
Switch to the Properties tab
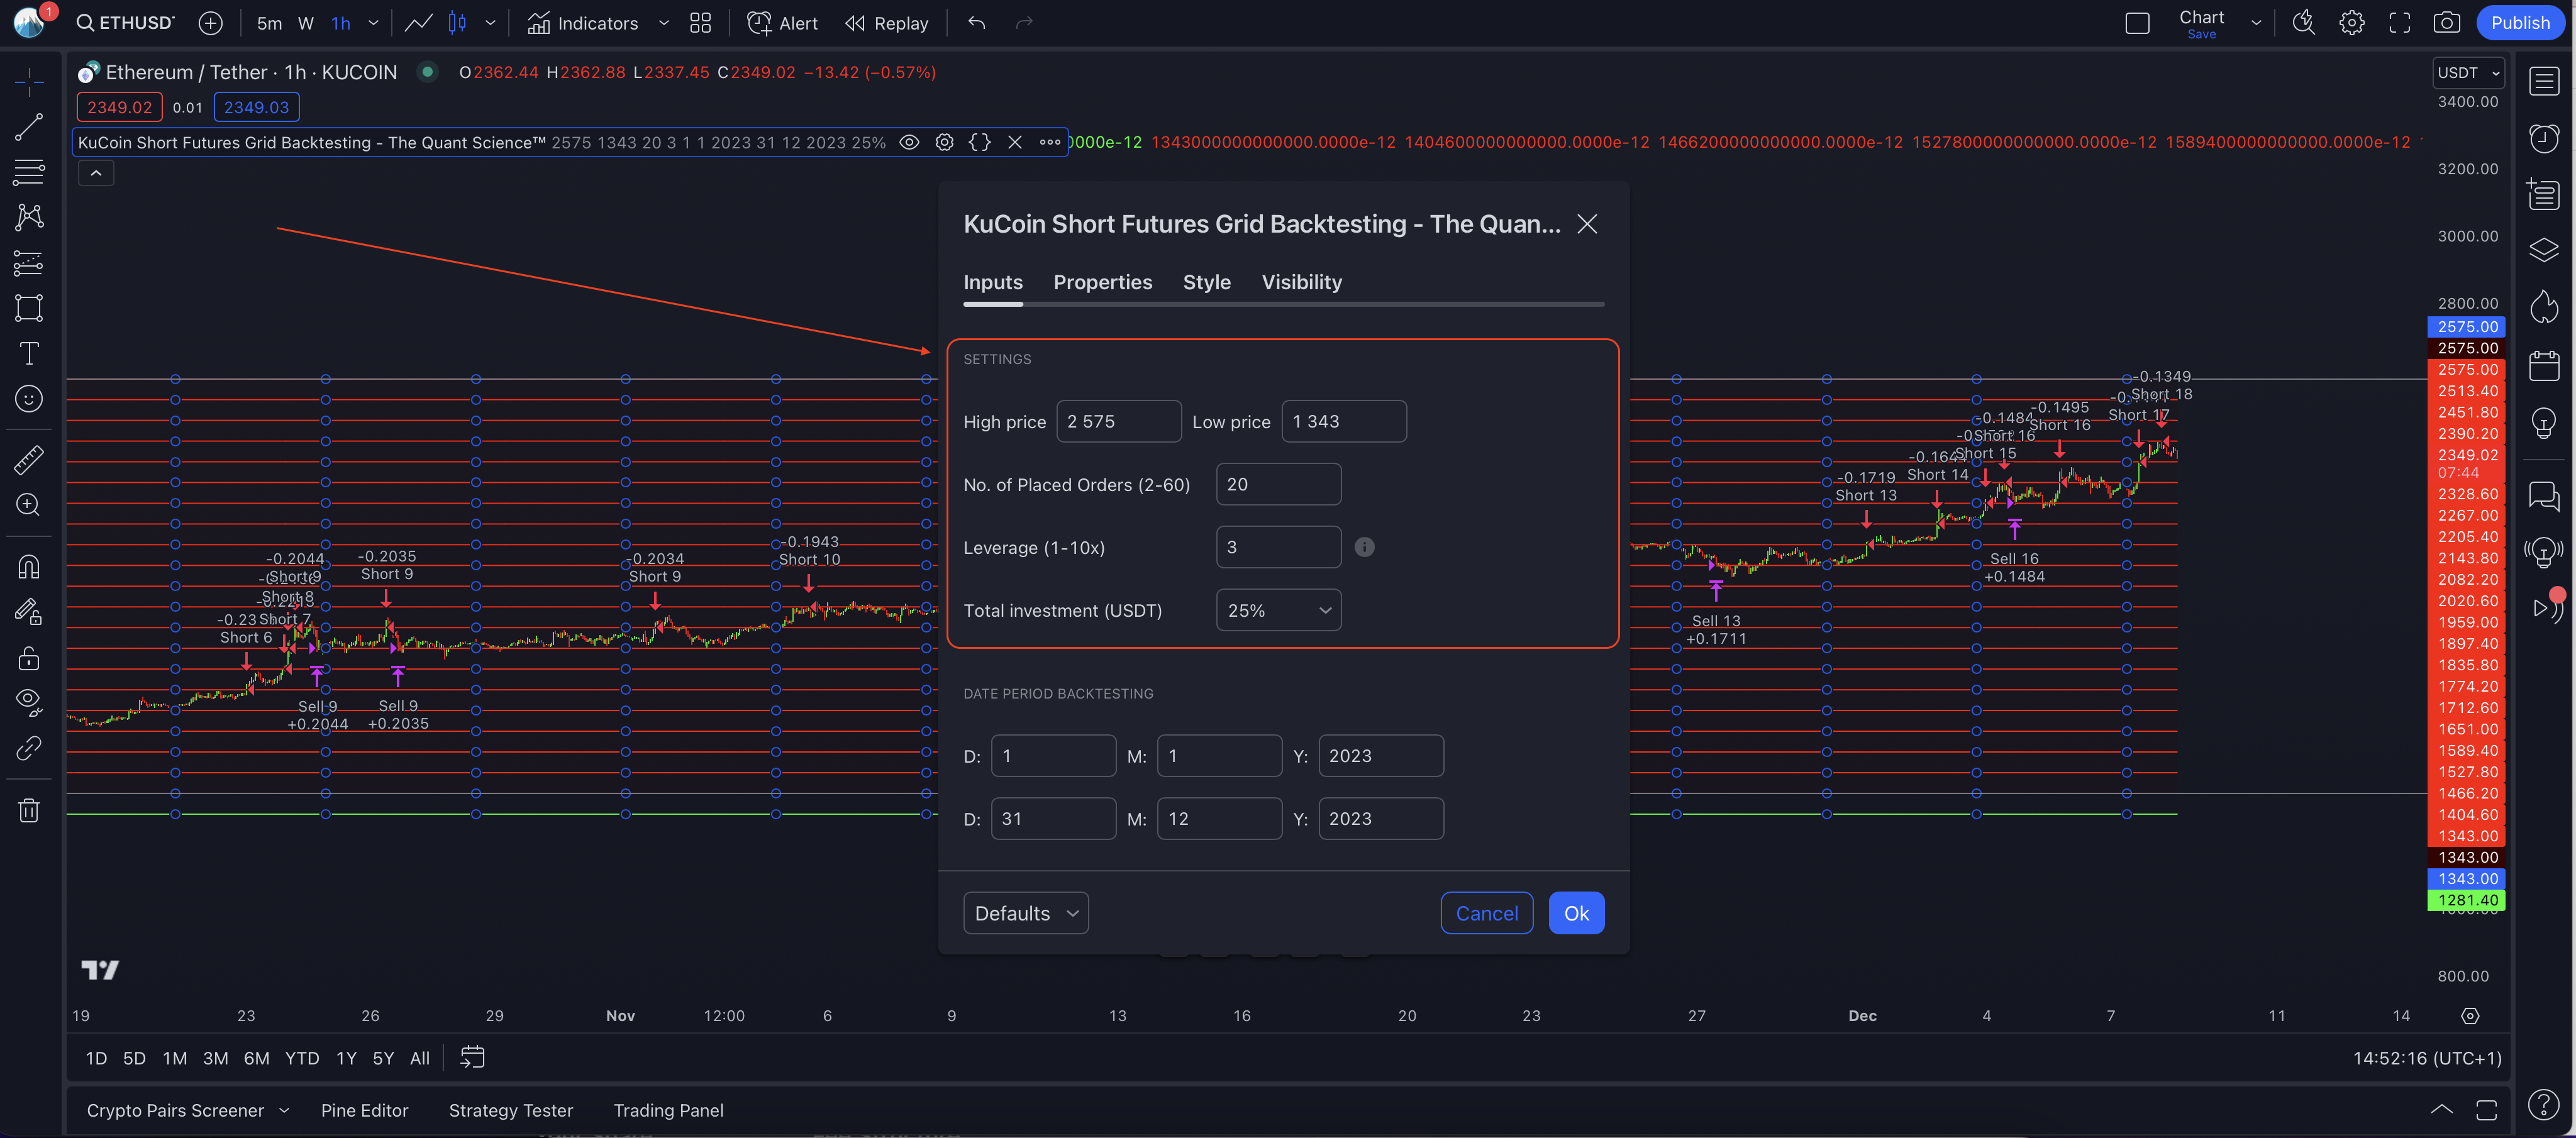click(x=1102, y=282)
